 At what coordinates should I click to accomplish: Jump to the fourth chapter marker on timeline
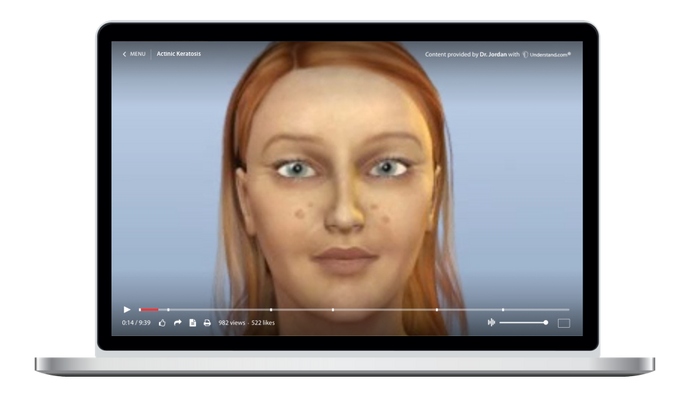[437, 310]
